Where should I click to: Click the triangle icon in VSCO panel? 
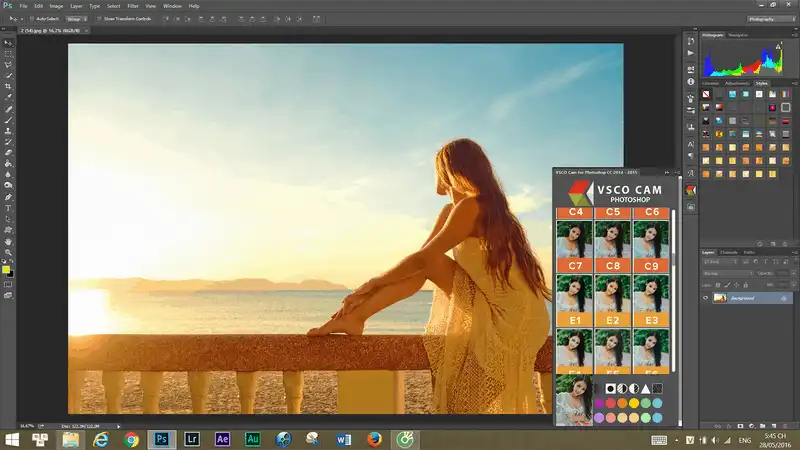[645, 387]
